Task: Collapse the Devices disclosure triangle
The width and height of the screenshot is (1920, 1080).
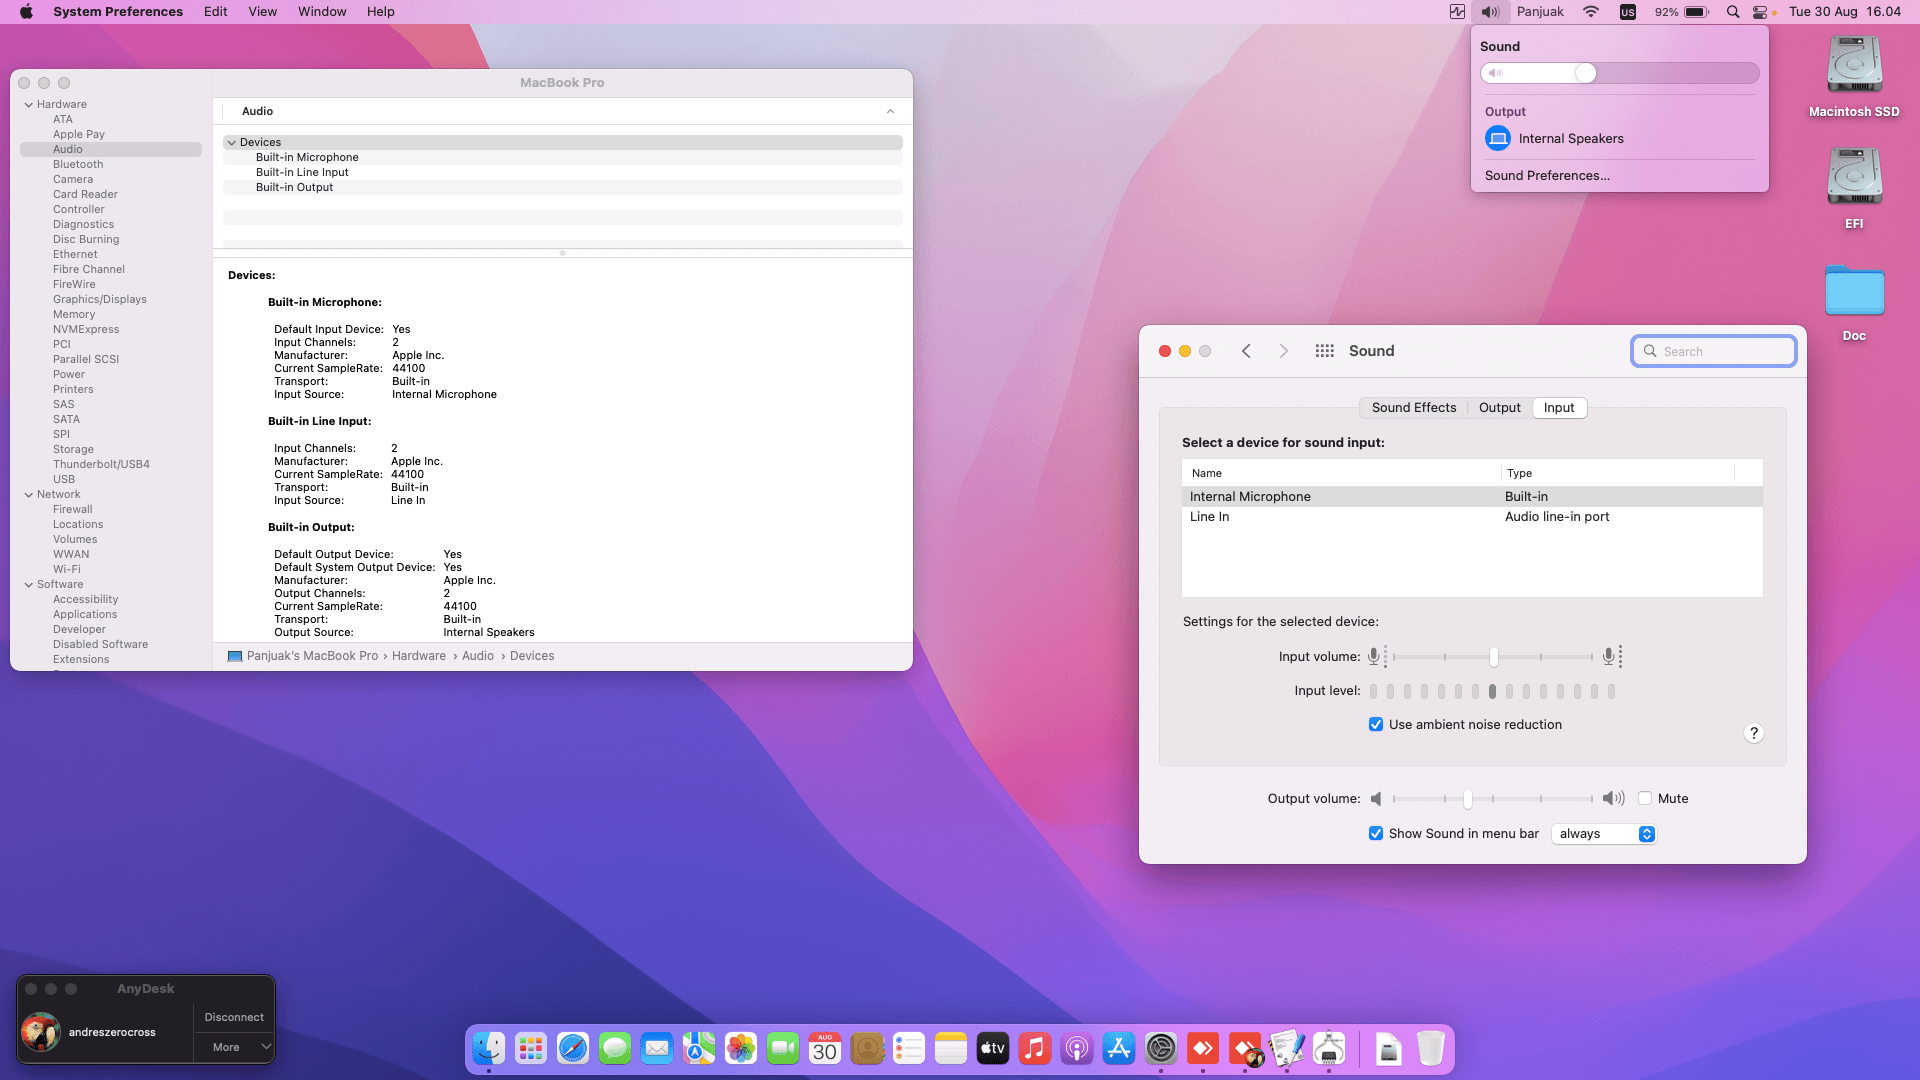Action: (232, 143)
